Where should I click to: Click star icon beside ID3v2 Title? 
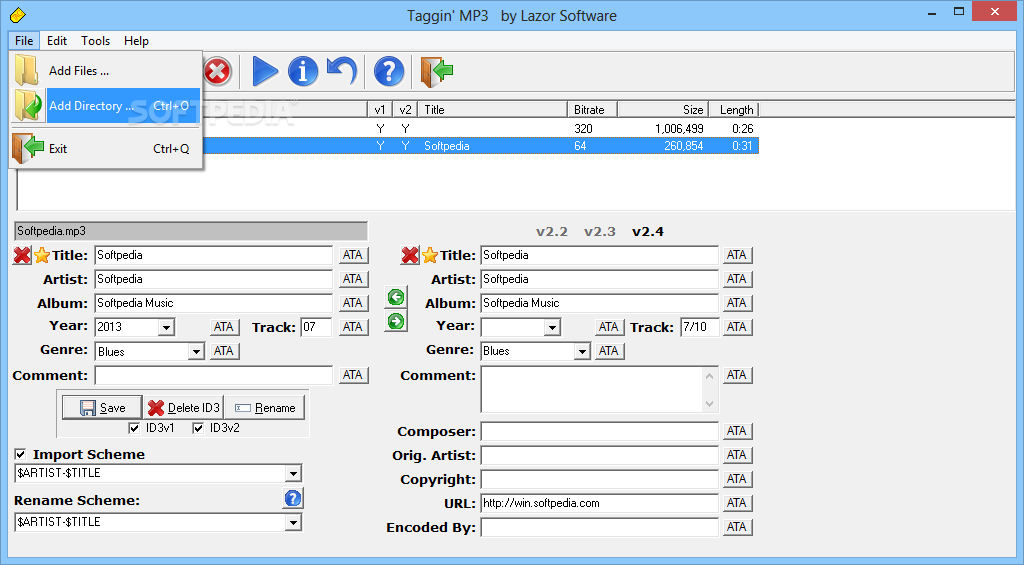click(x=430, y=255)
